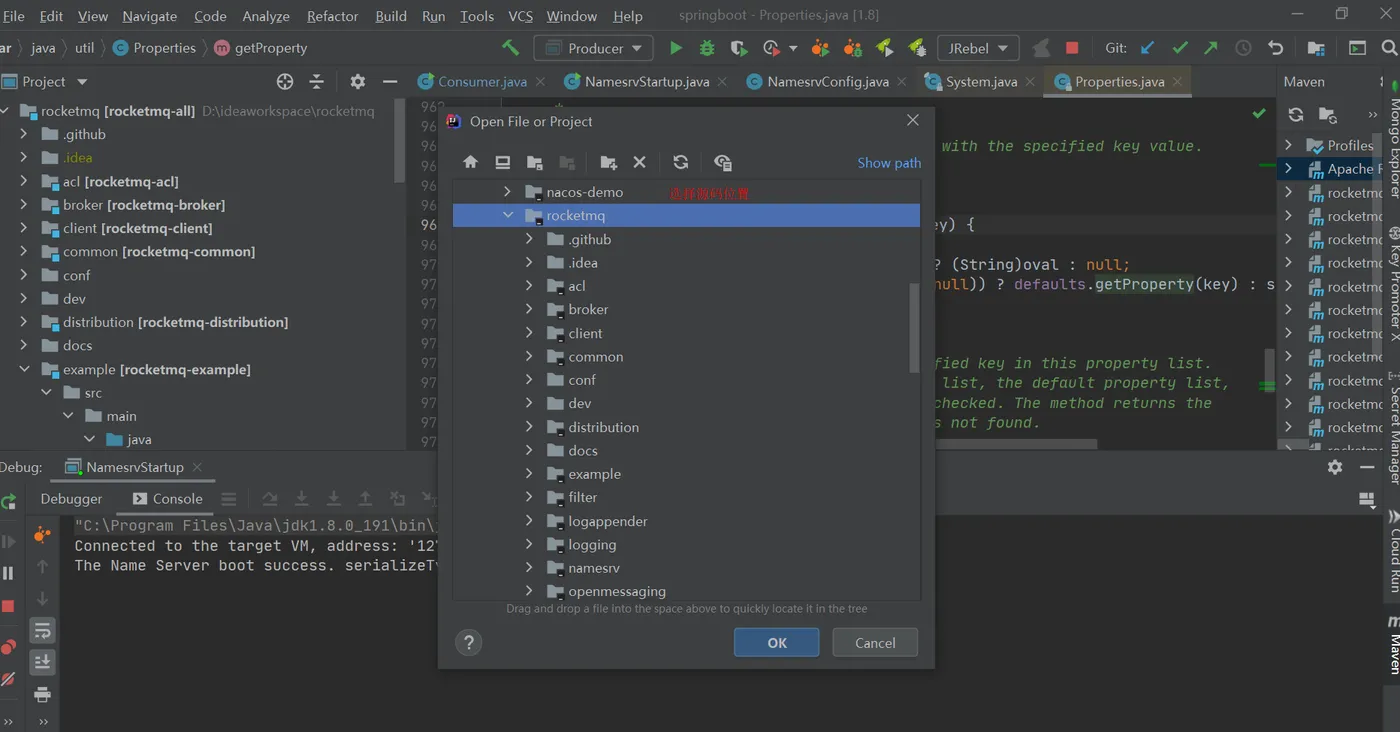The height and width of the screenshot is (732, 1400).
Task: Go to home directory in Open dialog
Action: [x=470, y=162]
